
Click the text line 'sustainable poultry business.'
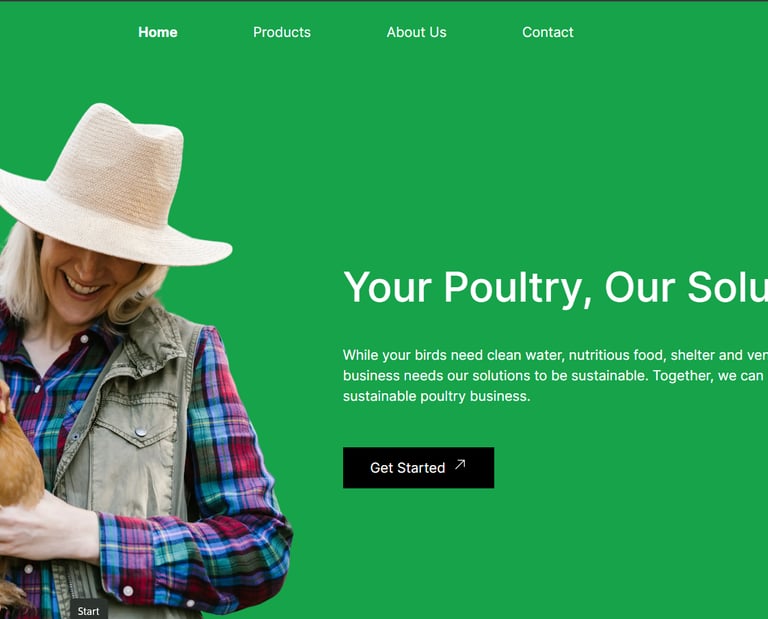click(x=436, y=396)
